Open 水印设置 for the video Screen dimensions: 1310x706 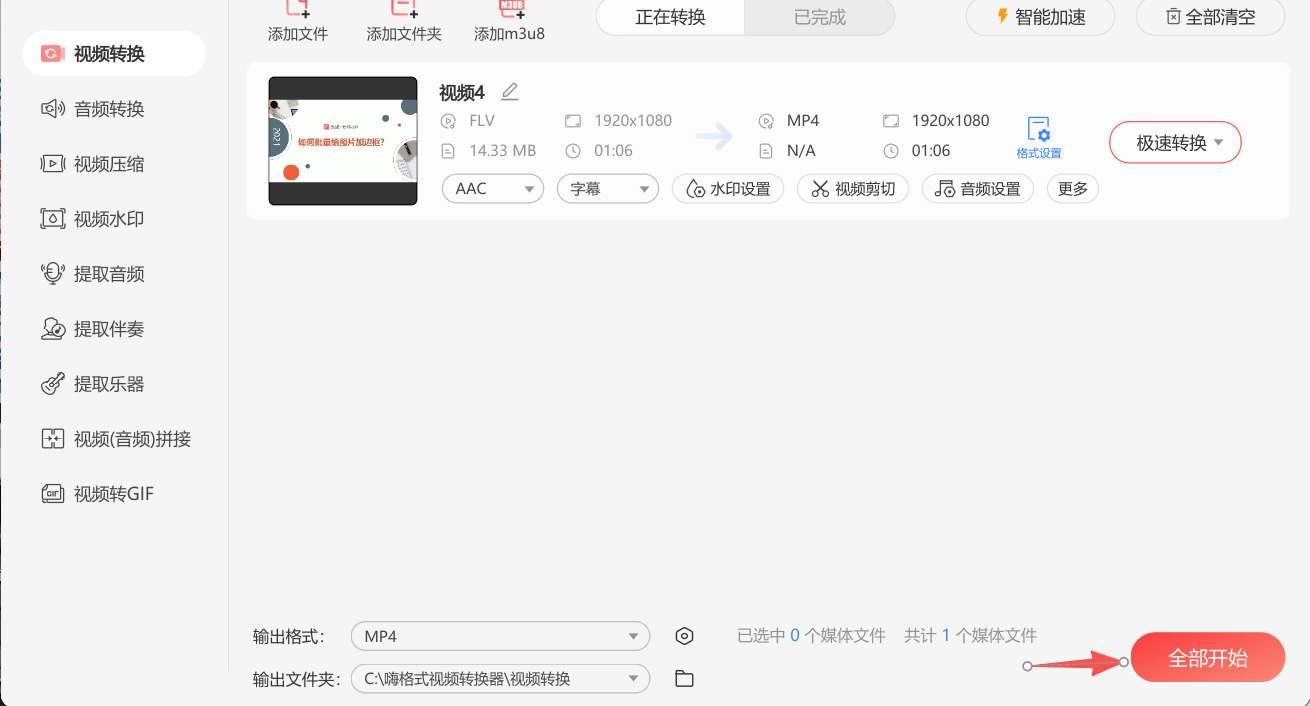pyautogui.click(x=727, y=188)
